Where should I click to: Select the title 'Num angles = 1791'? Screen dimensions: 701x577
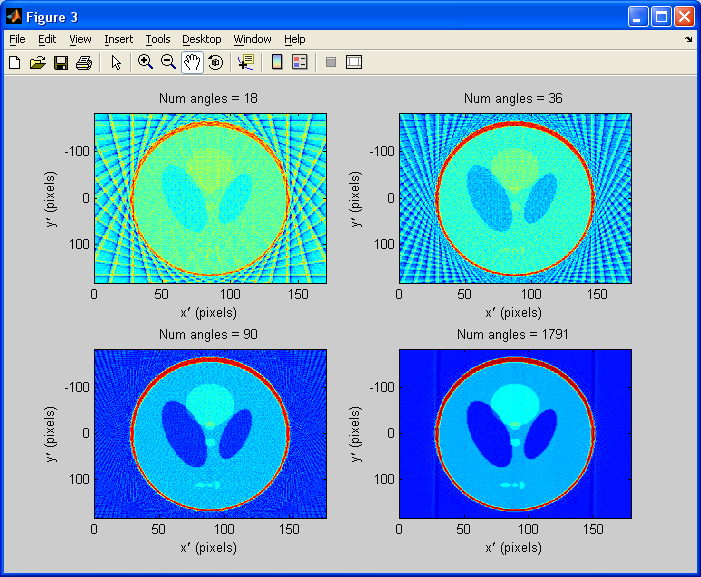pyautogui.click(x=513, y=334)
